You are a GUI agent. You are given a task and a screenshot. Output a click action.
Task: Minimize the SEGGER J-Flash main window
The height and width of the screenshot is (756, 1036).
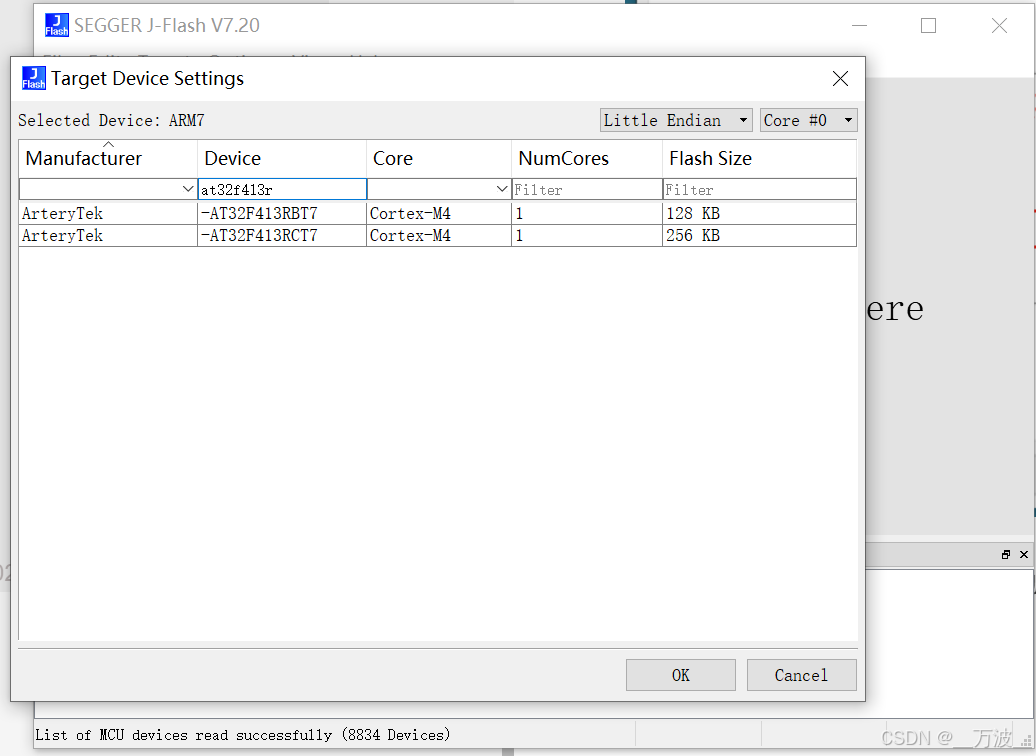point(859,25)
